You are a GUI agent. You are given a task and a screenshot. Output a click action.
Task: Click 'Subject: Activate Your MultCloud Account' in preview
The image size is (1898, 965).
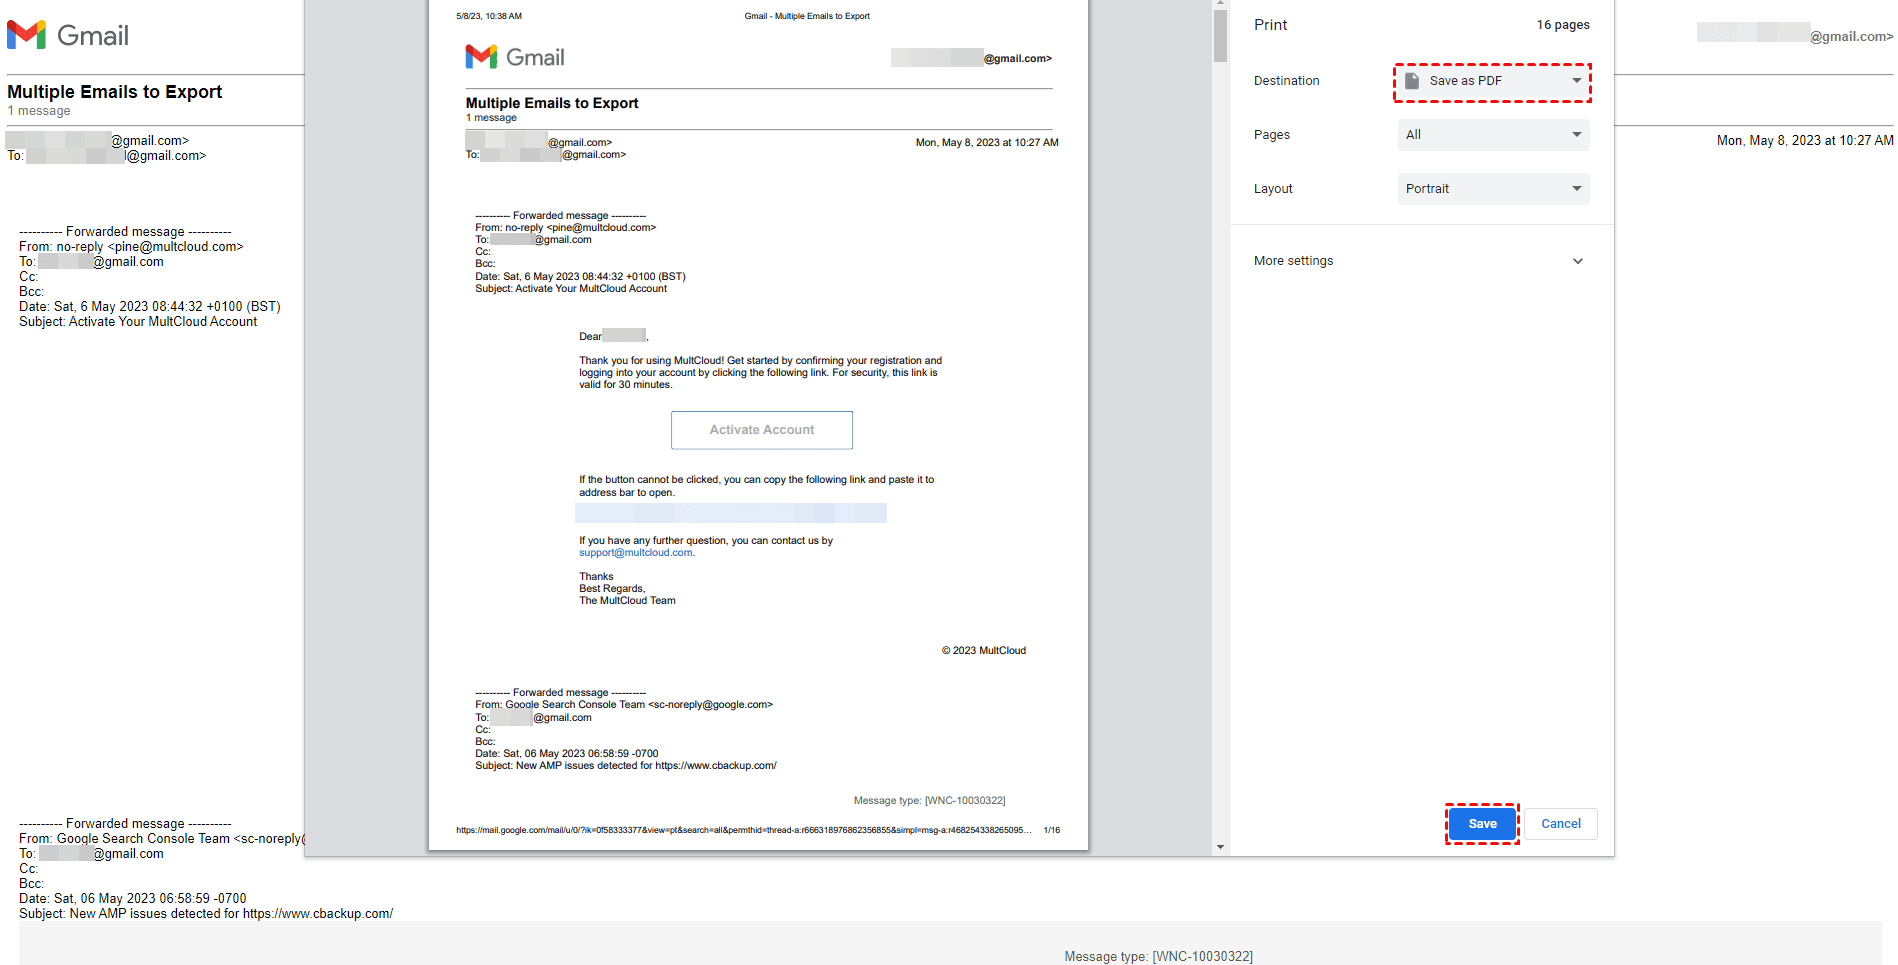tap(571, 289)
